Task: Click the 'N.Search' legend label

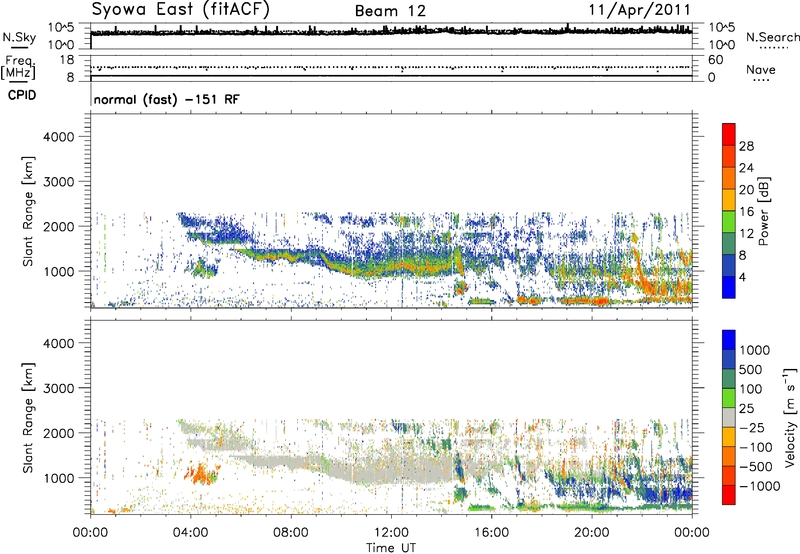Action: pos(772,37)
